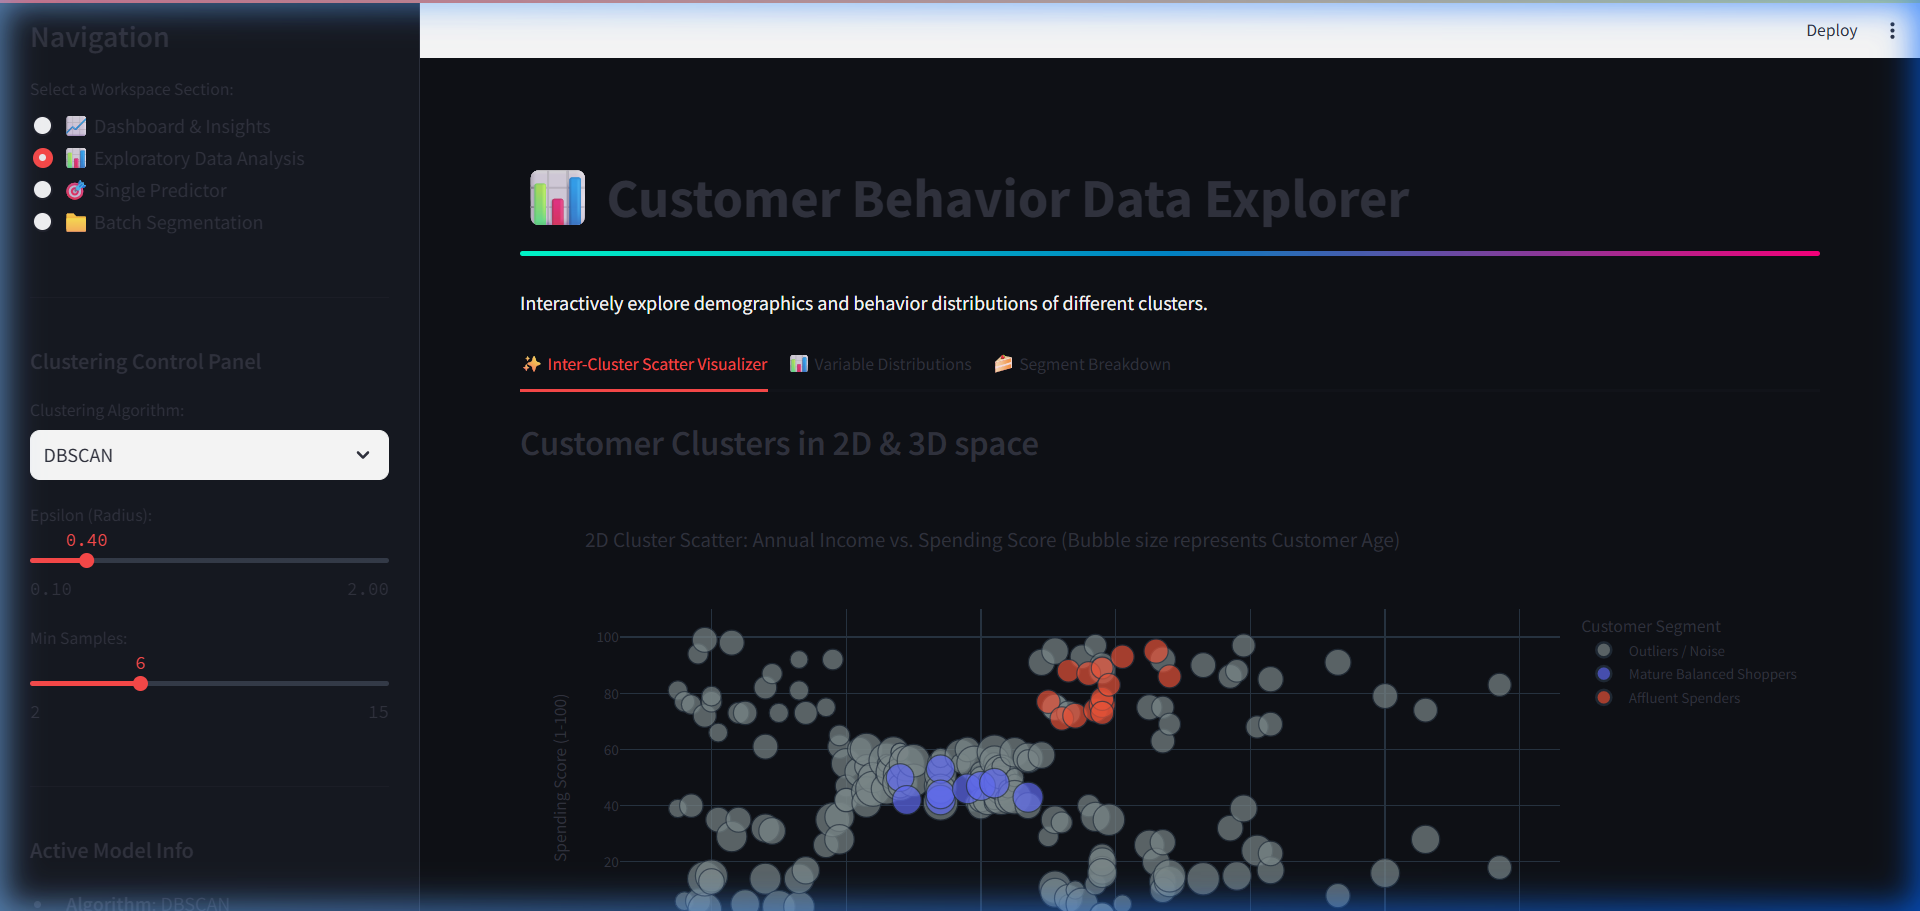Select Dashboard & Insights radio option
The width and height of the screenshot is (1920, 911).
(151, 126)
